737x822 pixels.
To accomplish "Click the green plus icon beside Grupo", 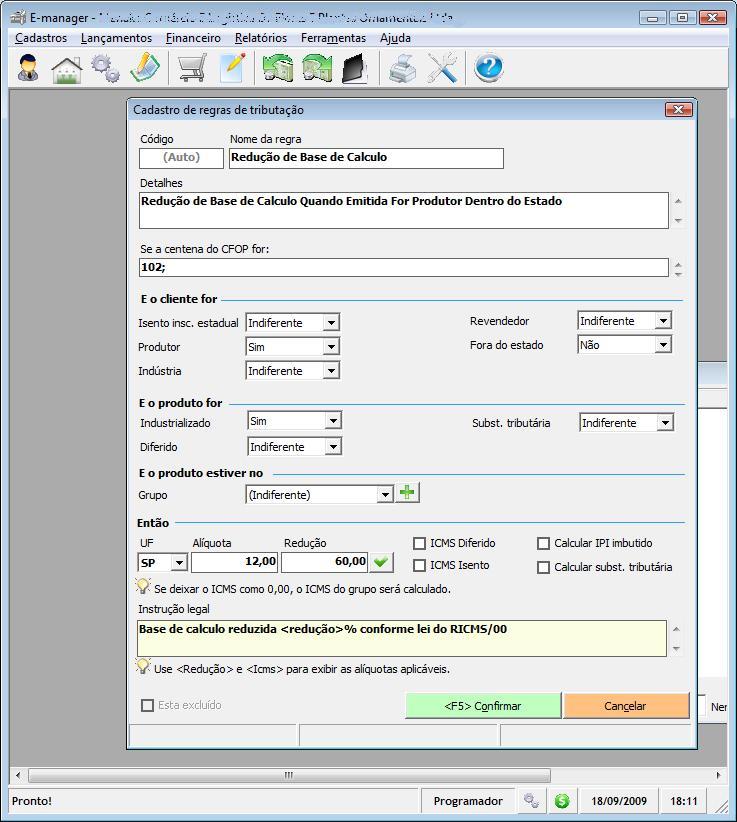I will [x=408, y=493].
